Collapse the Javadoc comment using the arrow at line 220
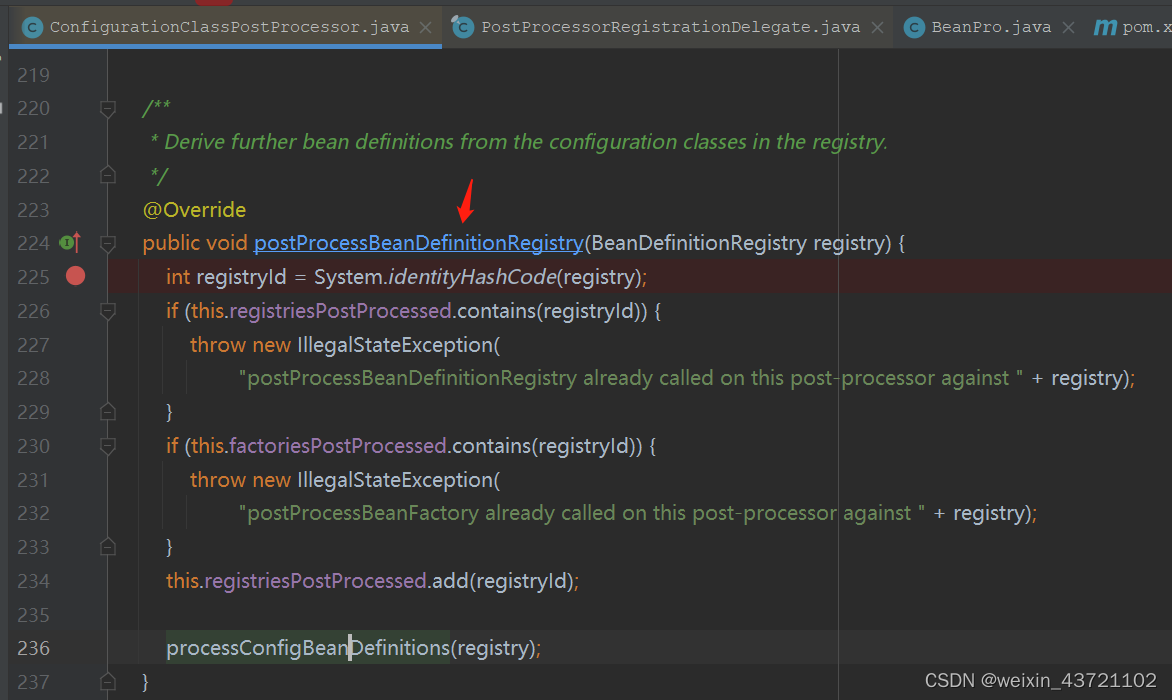This screenshot has height=700, width=1172. click(107, 107)
